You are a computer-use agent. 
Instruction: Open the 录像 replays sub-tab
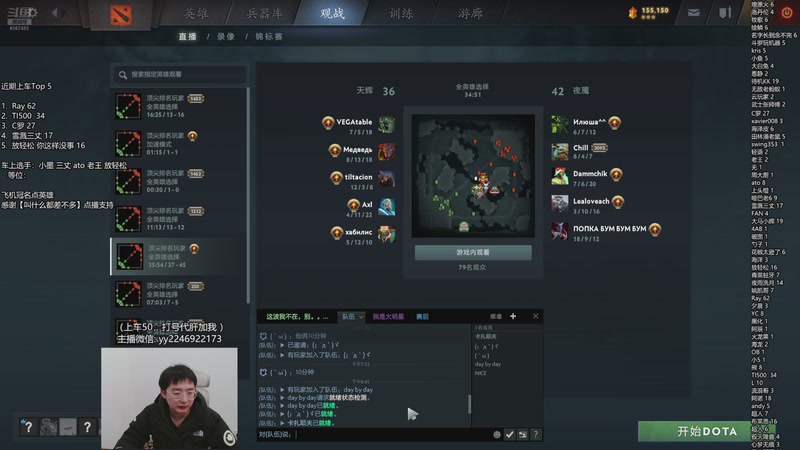226,37
